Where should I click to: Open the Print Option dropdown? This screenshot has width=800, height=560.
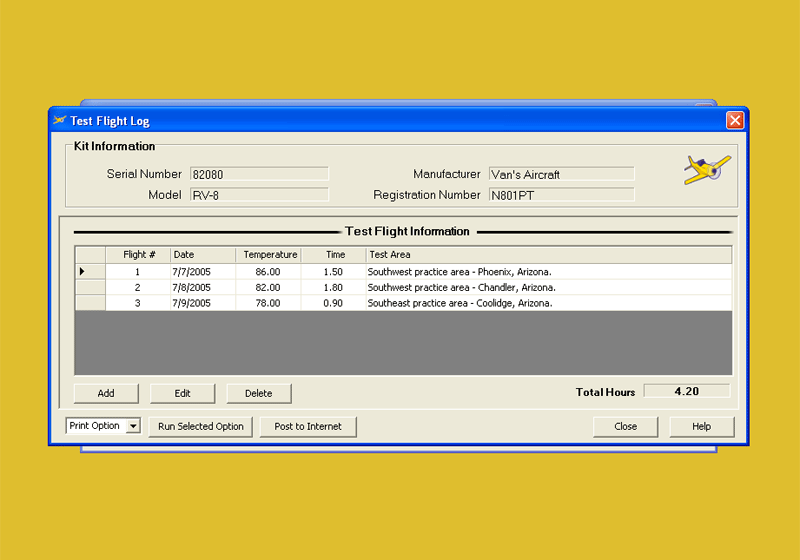pos(133,426)
